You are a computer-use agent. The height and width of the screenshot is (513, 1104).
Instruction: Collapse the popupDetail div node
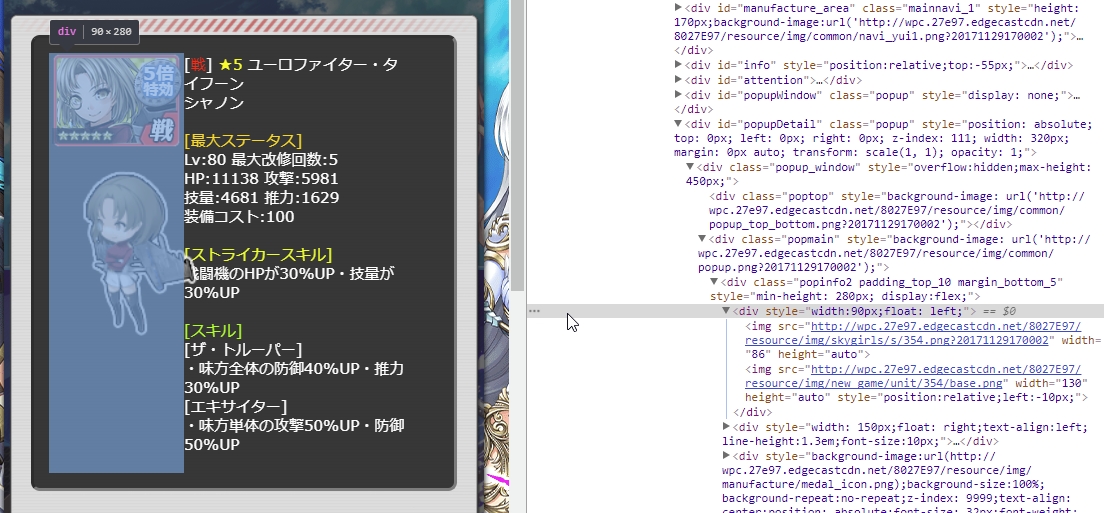pyautogui.click(x=678, y=123)
